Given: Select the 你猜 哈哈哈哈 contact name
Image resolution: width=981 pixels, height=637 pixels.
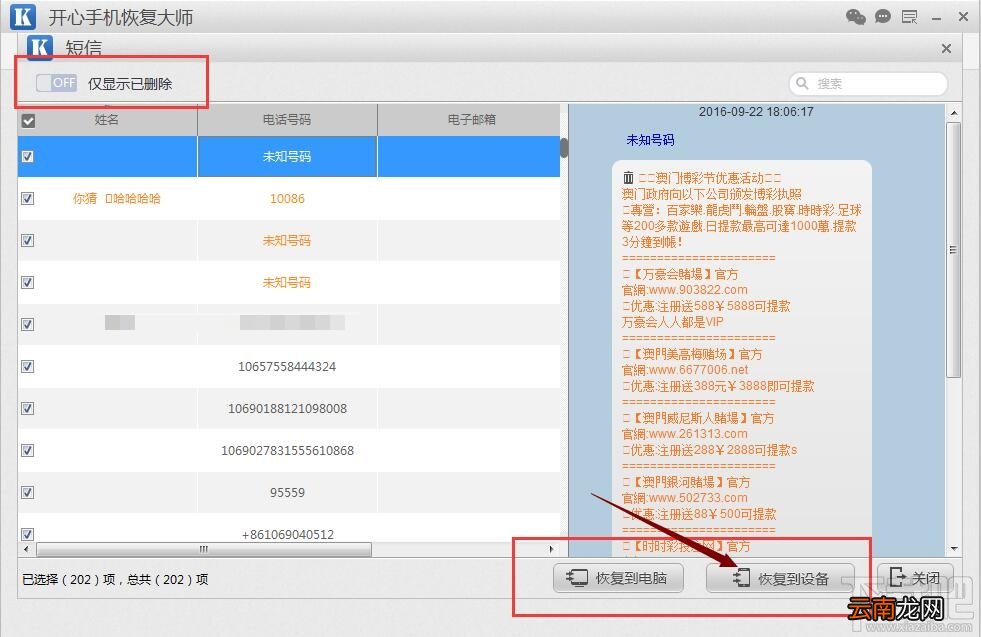Looking at the screenshot, I should pos(116,198).
